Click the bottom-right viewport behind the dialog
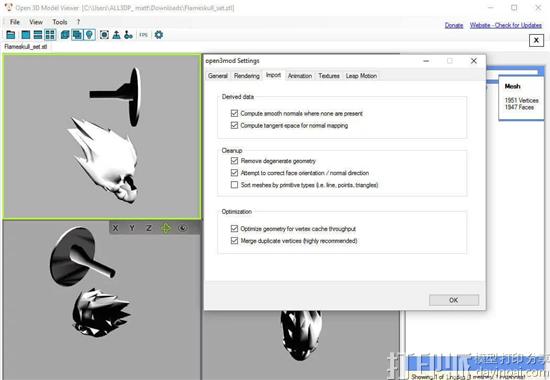 click(301, 345)
